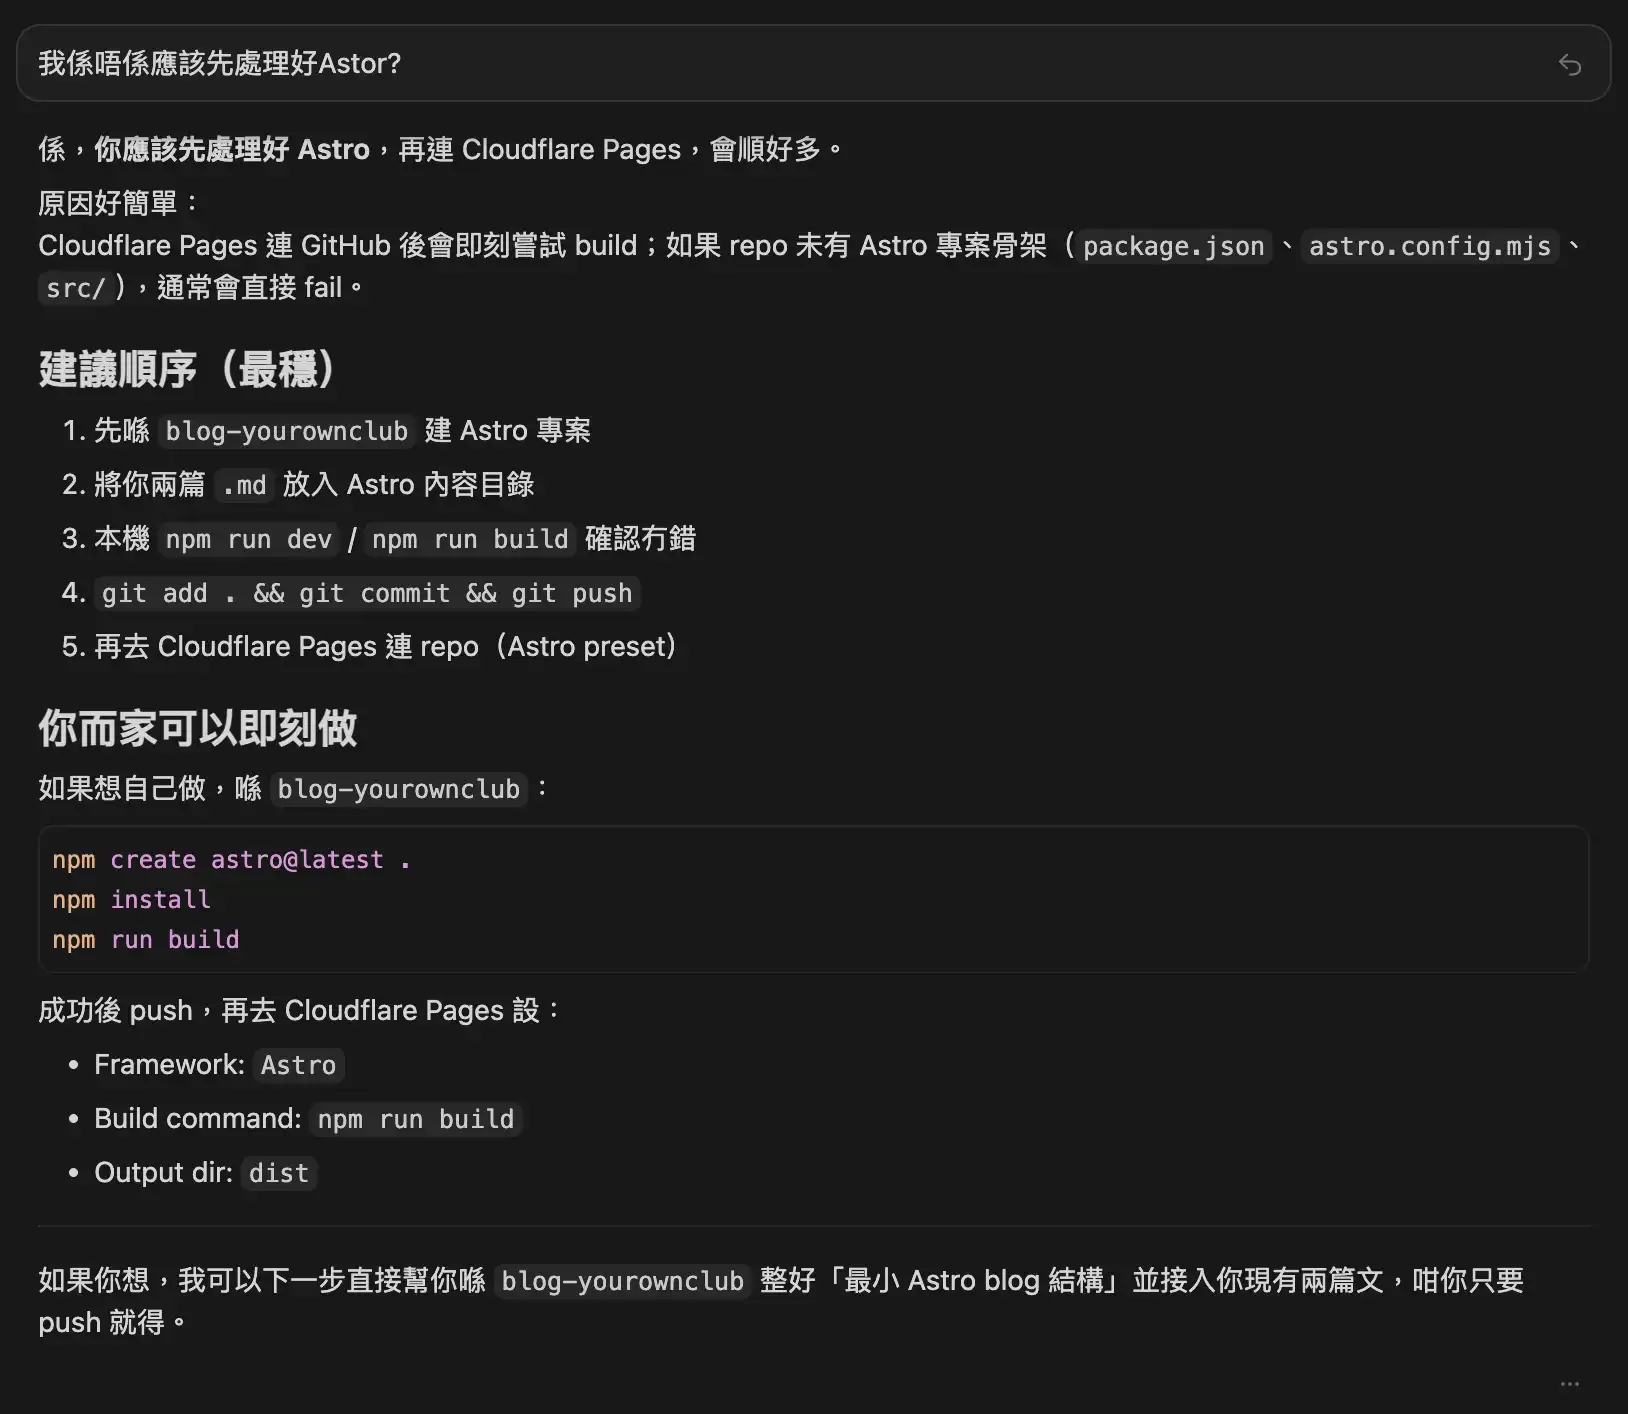Open the three-dots more options menu
Viewport: 1628px width, 1414px height.
pos(1569,1384)
